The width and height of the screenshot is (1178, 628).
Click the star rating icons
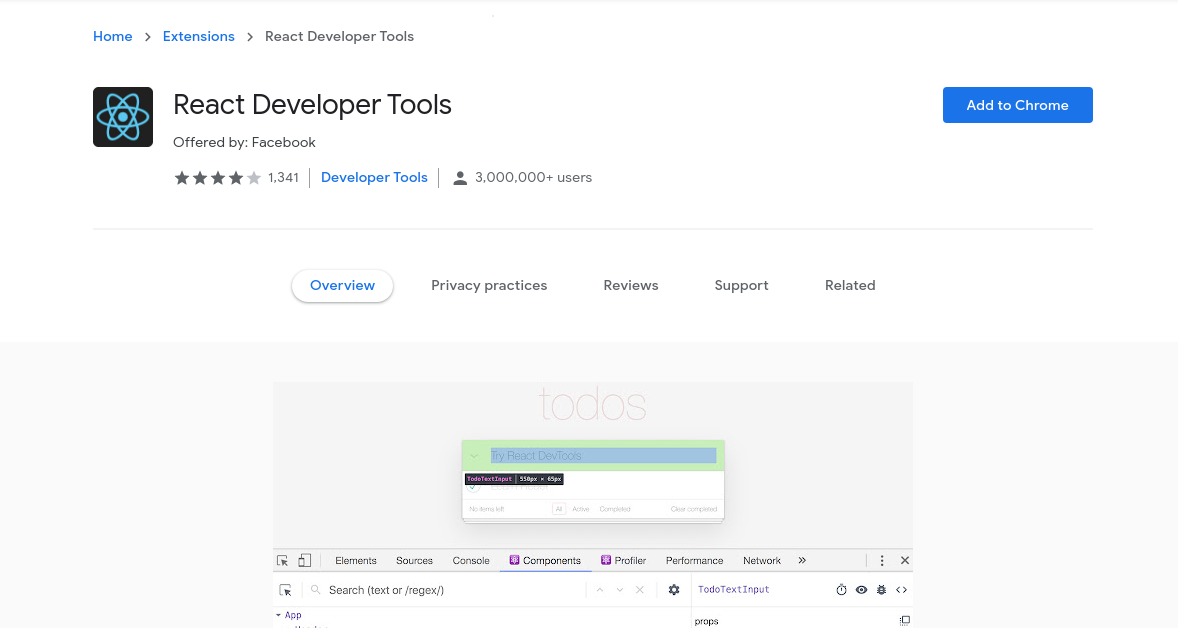tap(218, 178)
